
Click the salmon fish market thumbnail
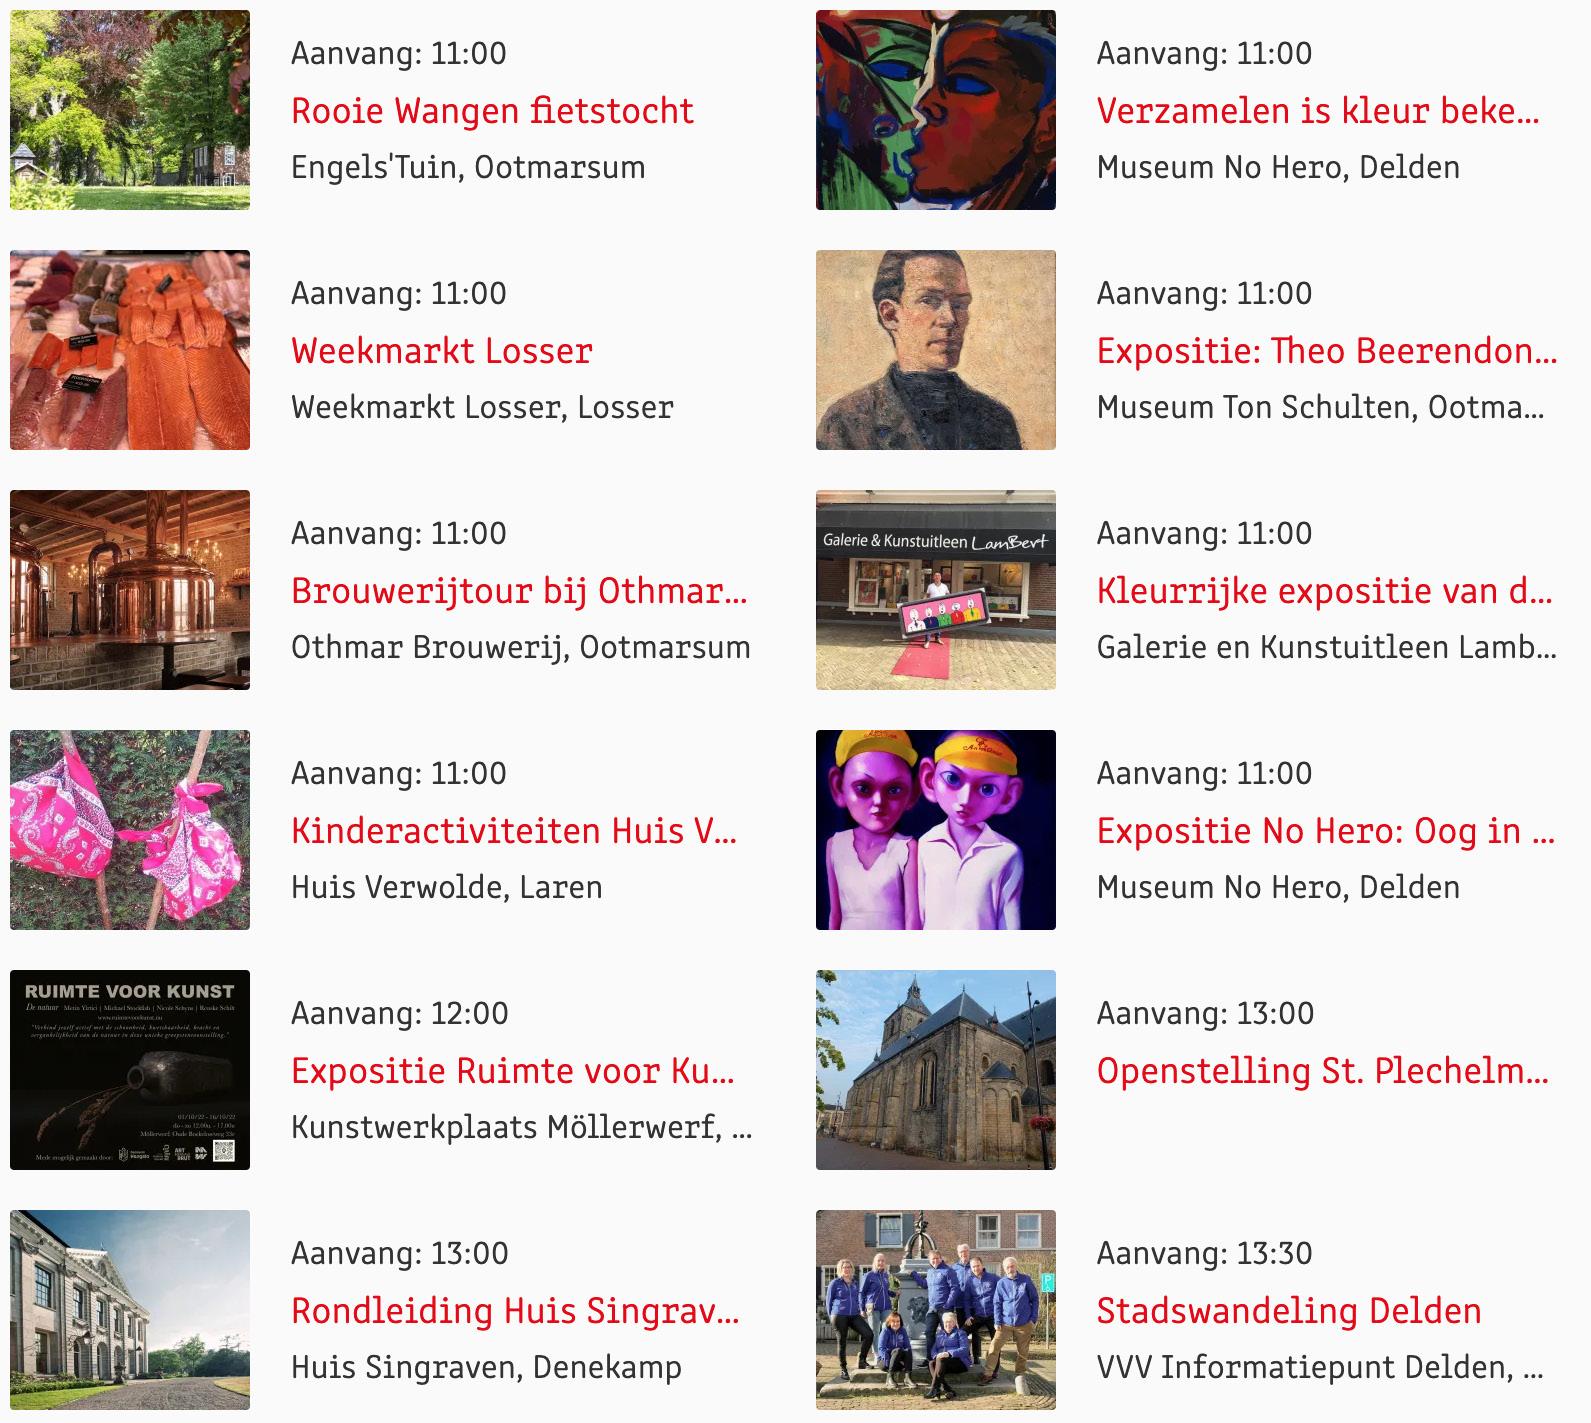click(130, 350)
